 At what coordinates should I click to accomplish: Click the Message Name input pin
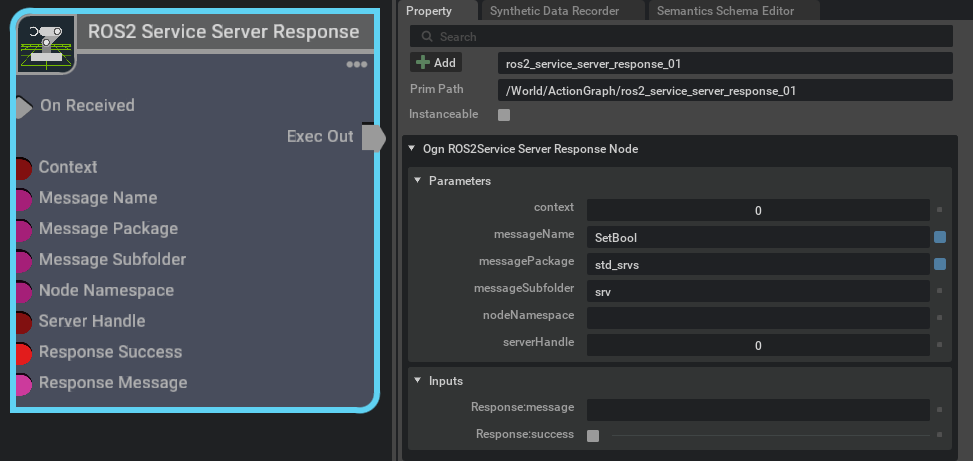[x=23, y=199]
